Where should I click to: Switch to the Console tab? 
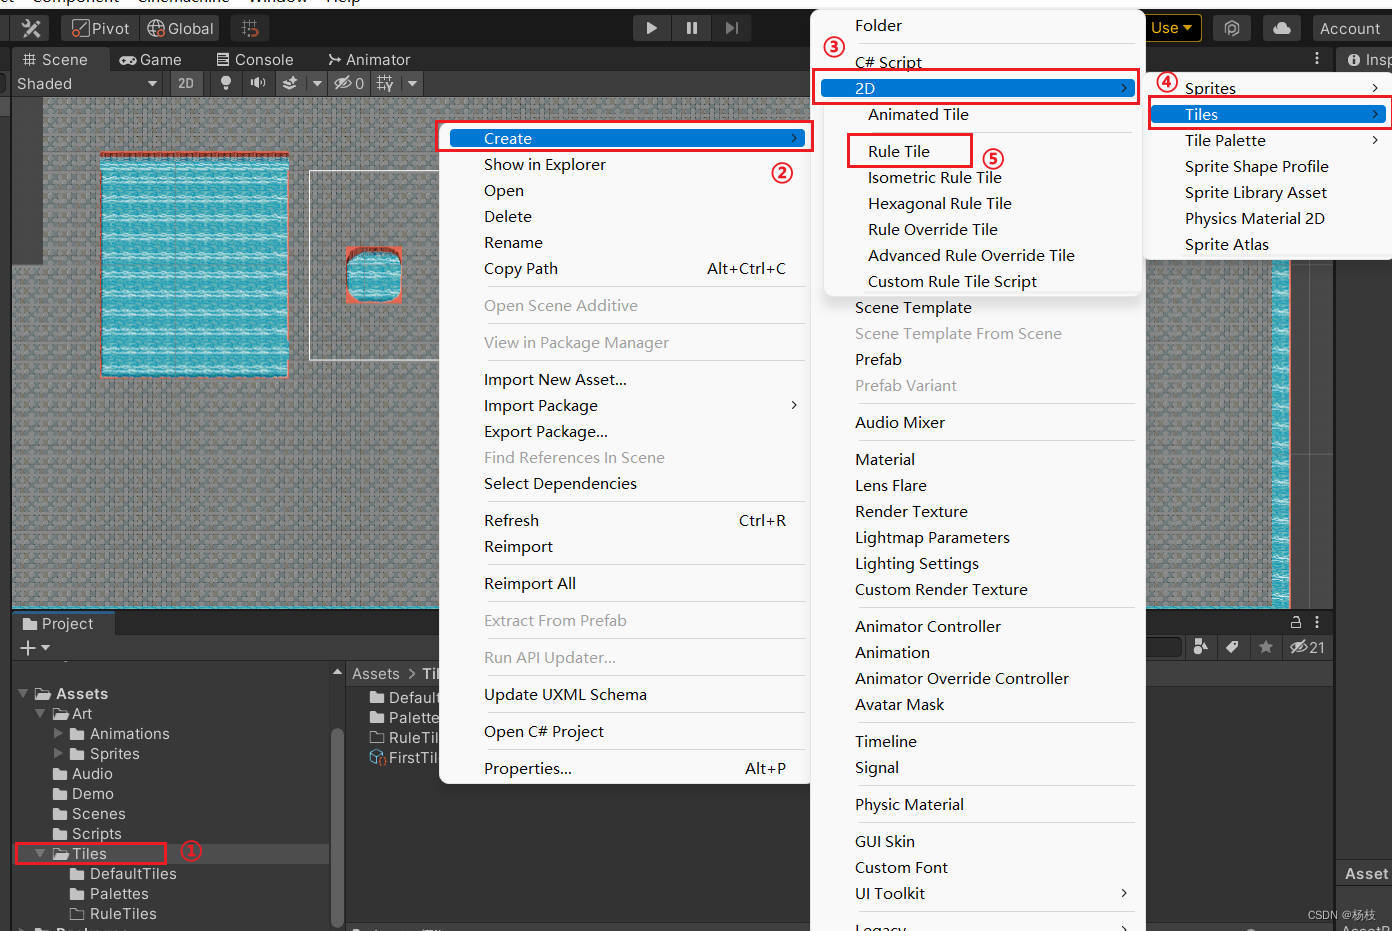254,60
